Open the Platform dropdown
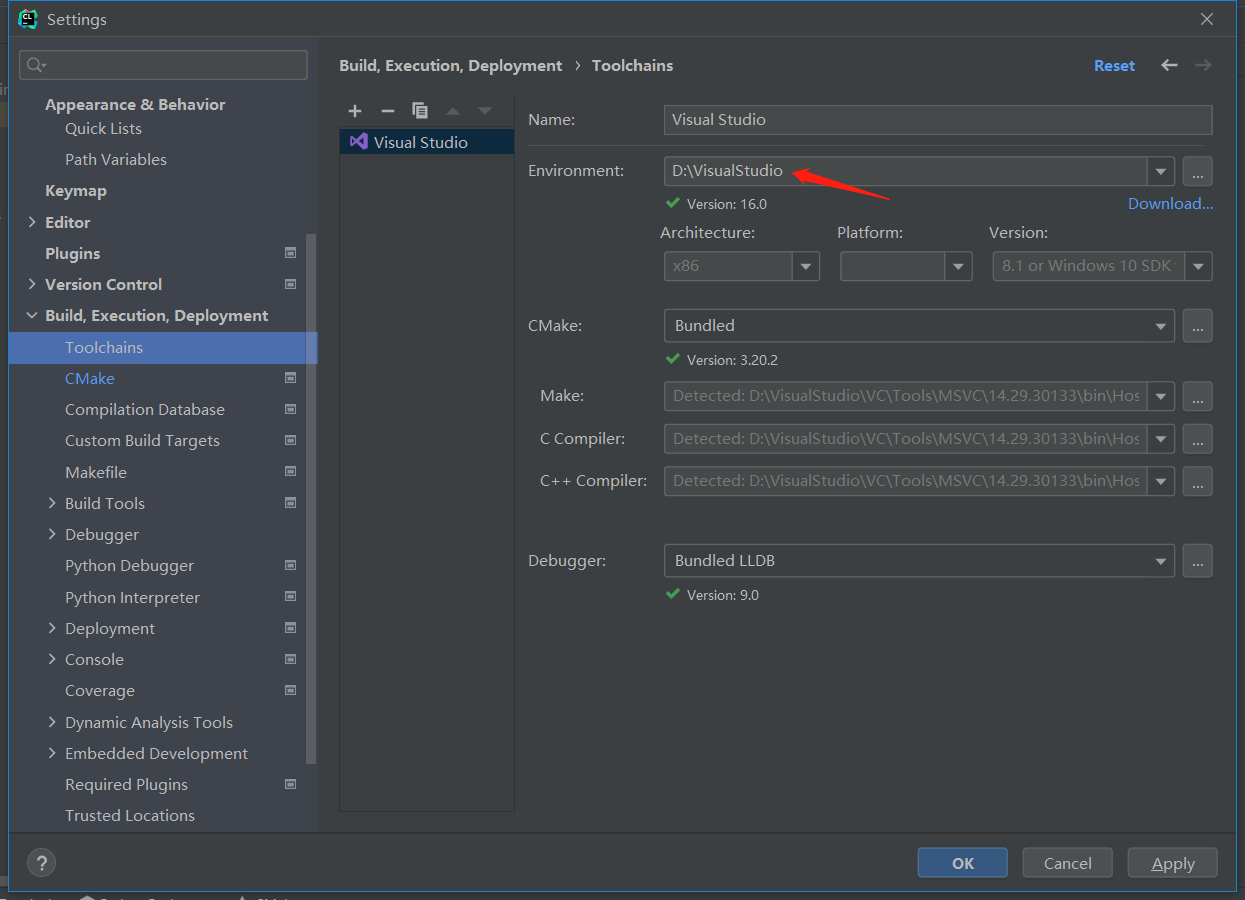The width and height of the screenshot is (1245, 900). point(958,266)
